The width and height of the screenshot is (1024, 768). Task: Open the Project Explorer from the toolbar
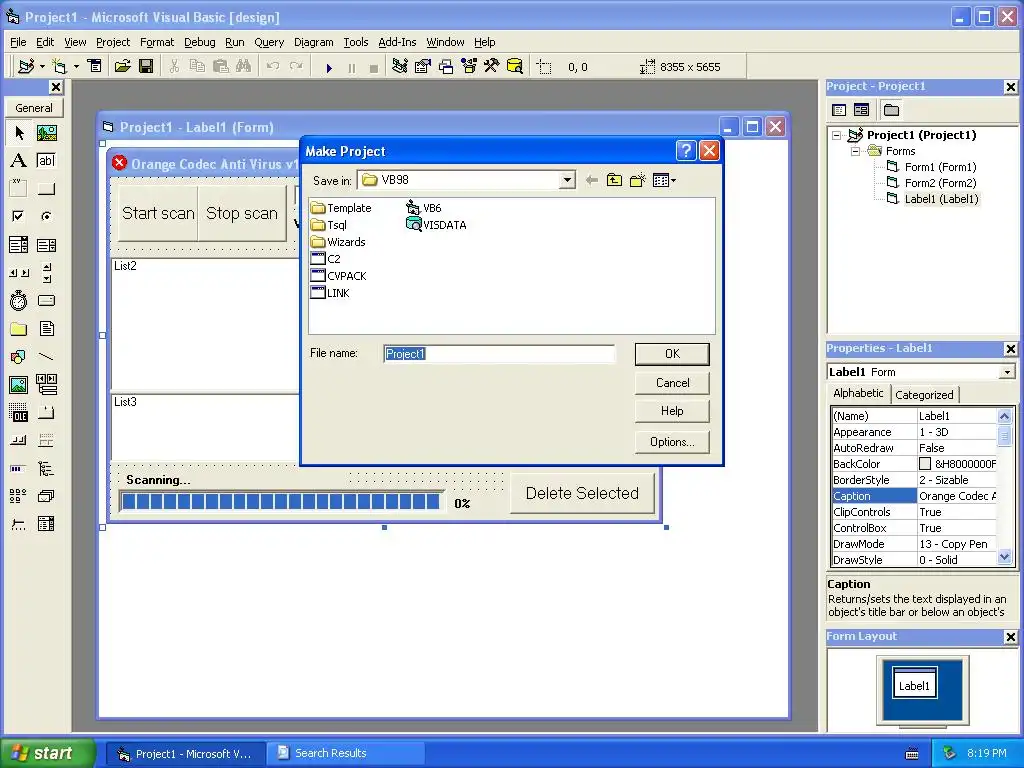click(400, 66)
